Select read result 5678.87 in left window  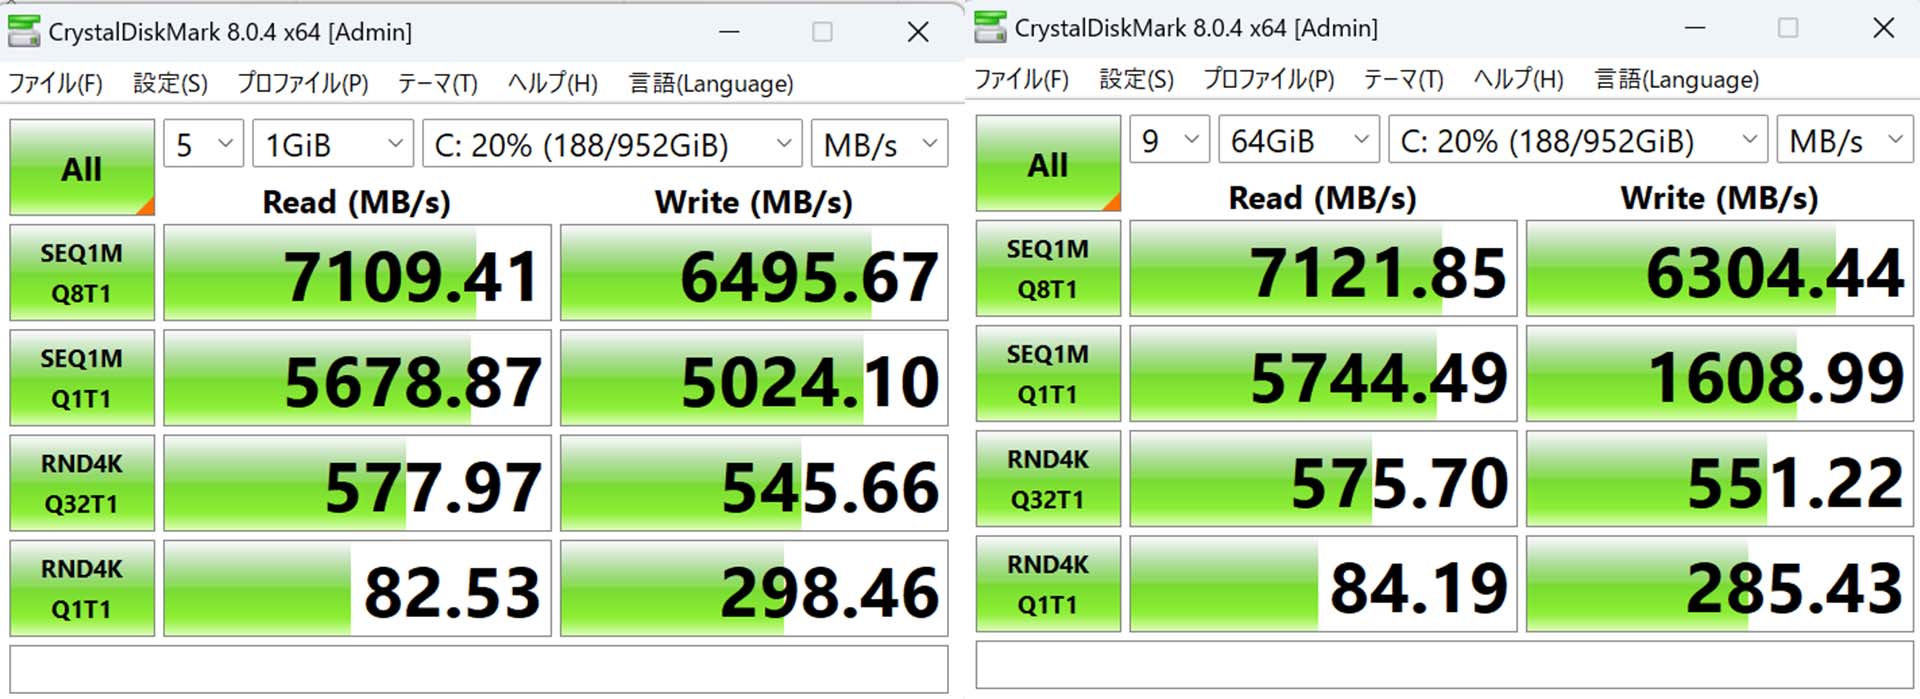(357, 378)
